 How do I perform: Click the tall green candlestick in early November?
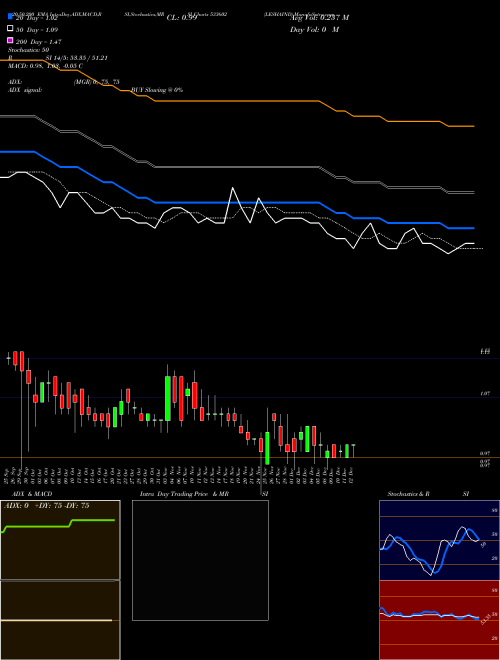tap(168, 398)
